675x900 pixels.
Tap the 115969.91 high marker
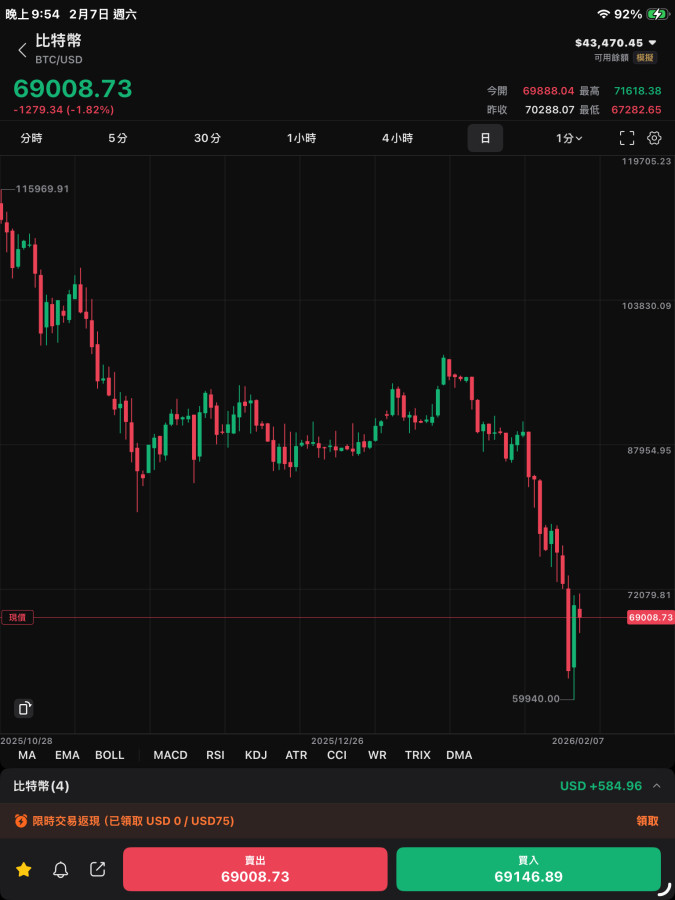click(x=42, y=189)
